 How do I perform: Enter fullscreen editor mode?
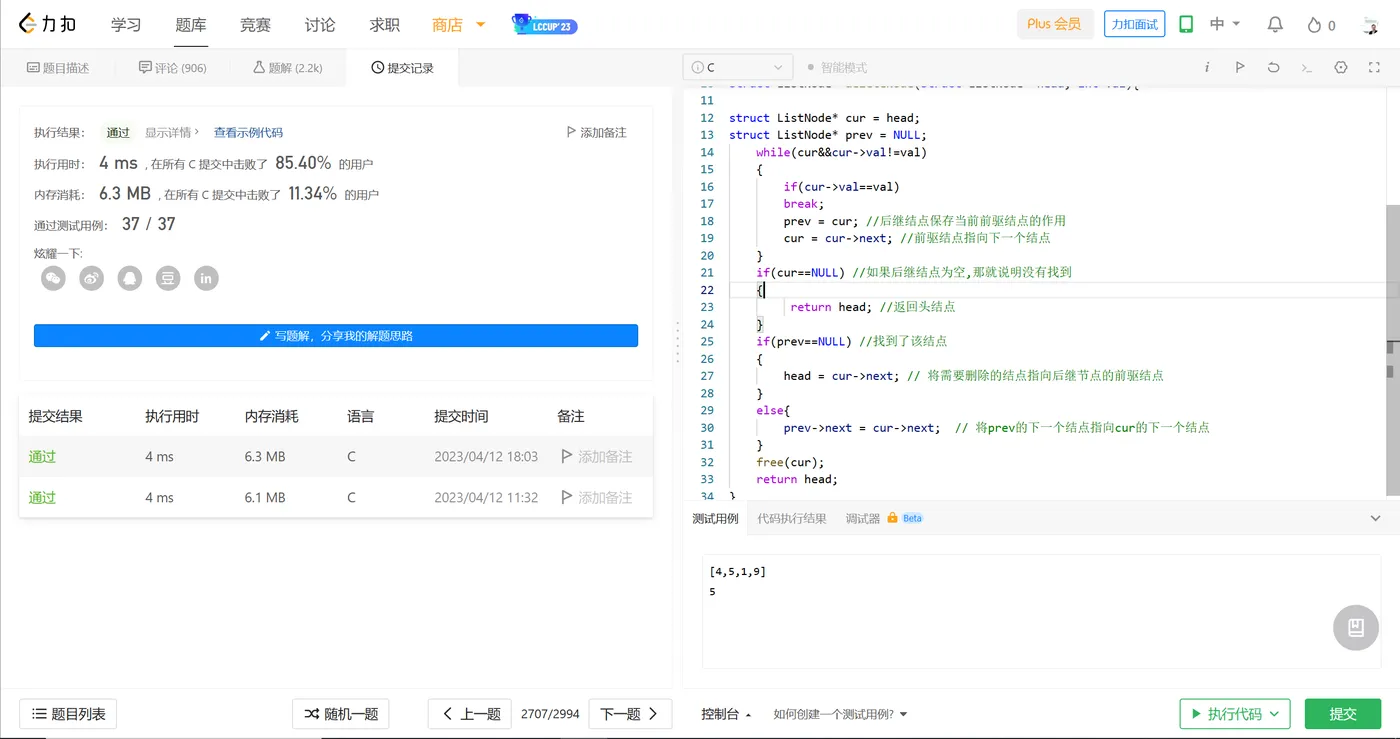[x=1372, y=67]
